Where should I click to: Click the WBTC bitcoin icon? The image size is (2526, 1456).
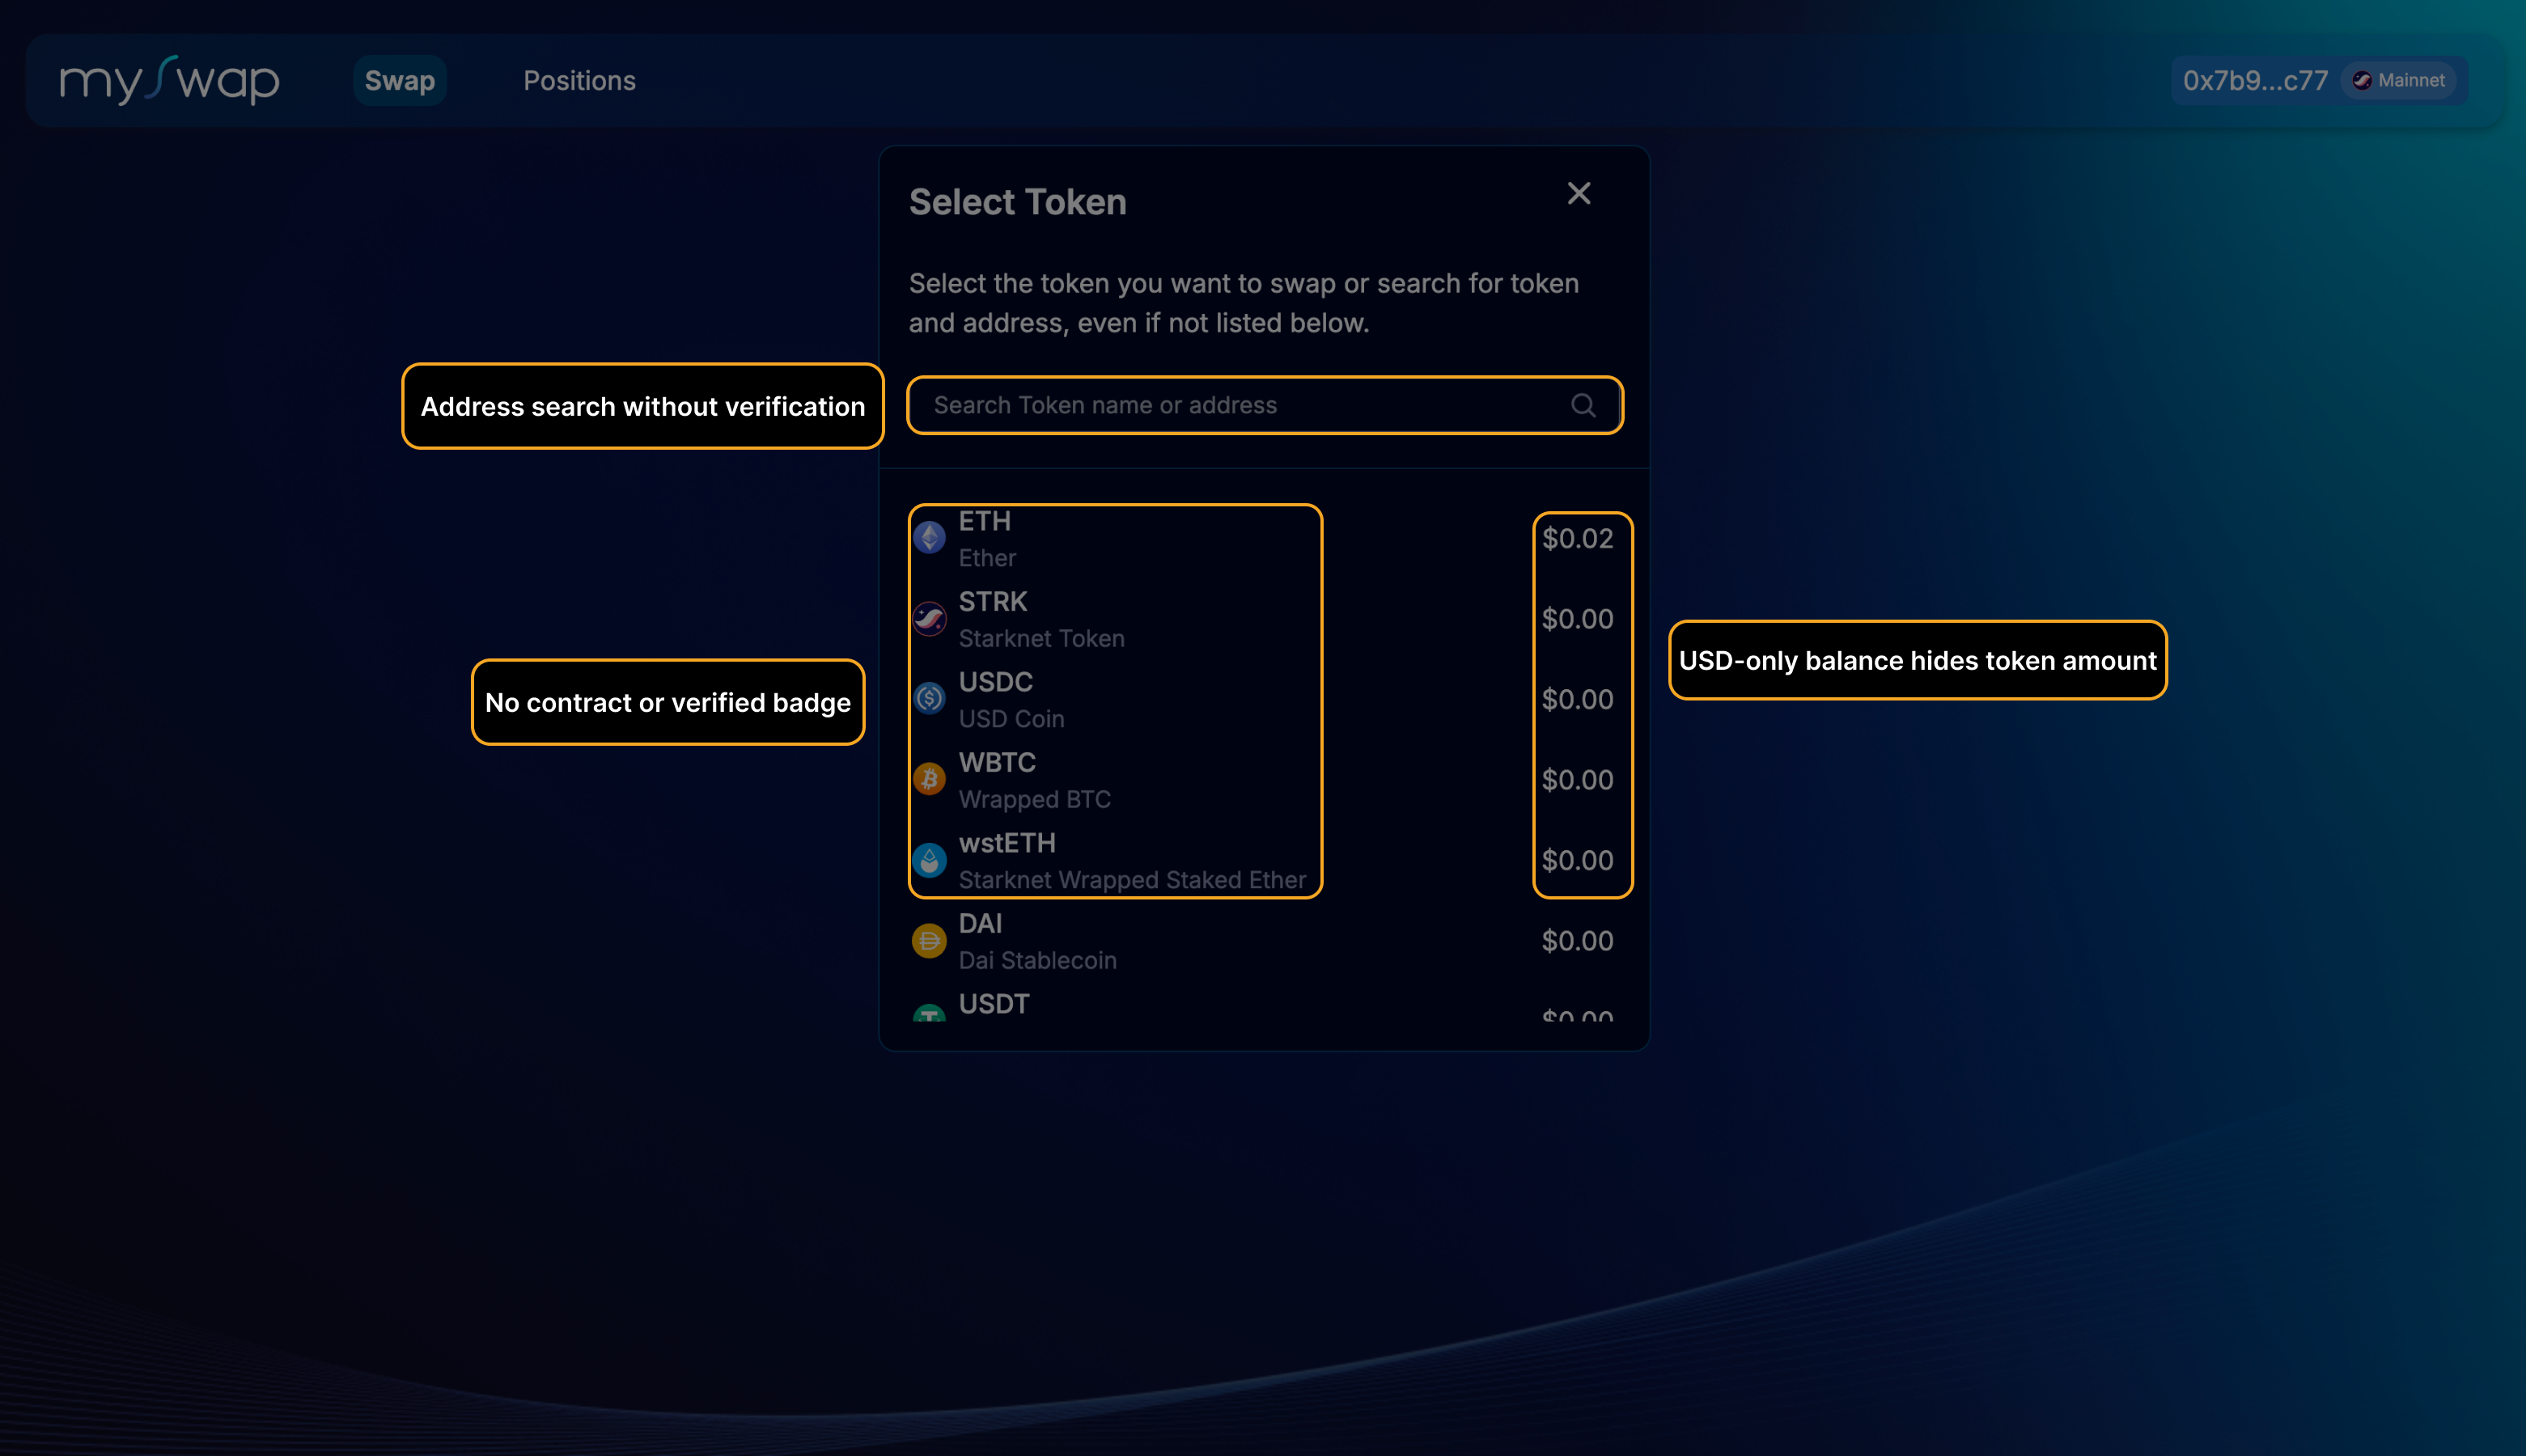tap(929, 779)
